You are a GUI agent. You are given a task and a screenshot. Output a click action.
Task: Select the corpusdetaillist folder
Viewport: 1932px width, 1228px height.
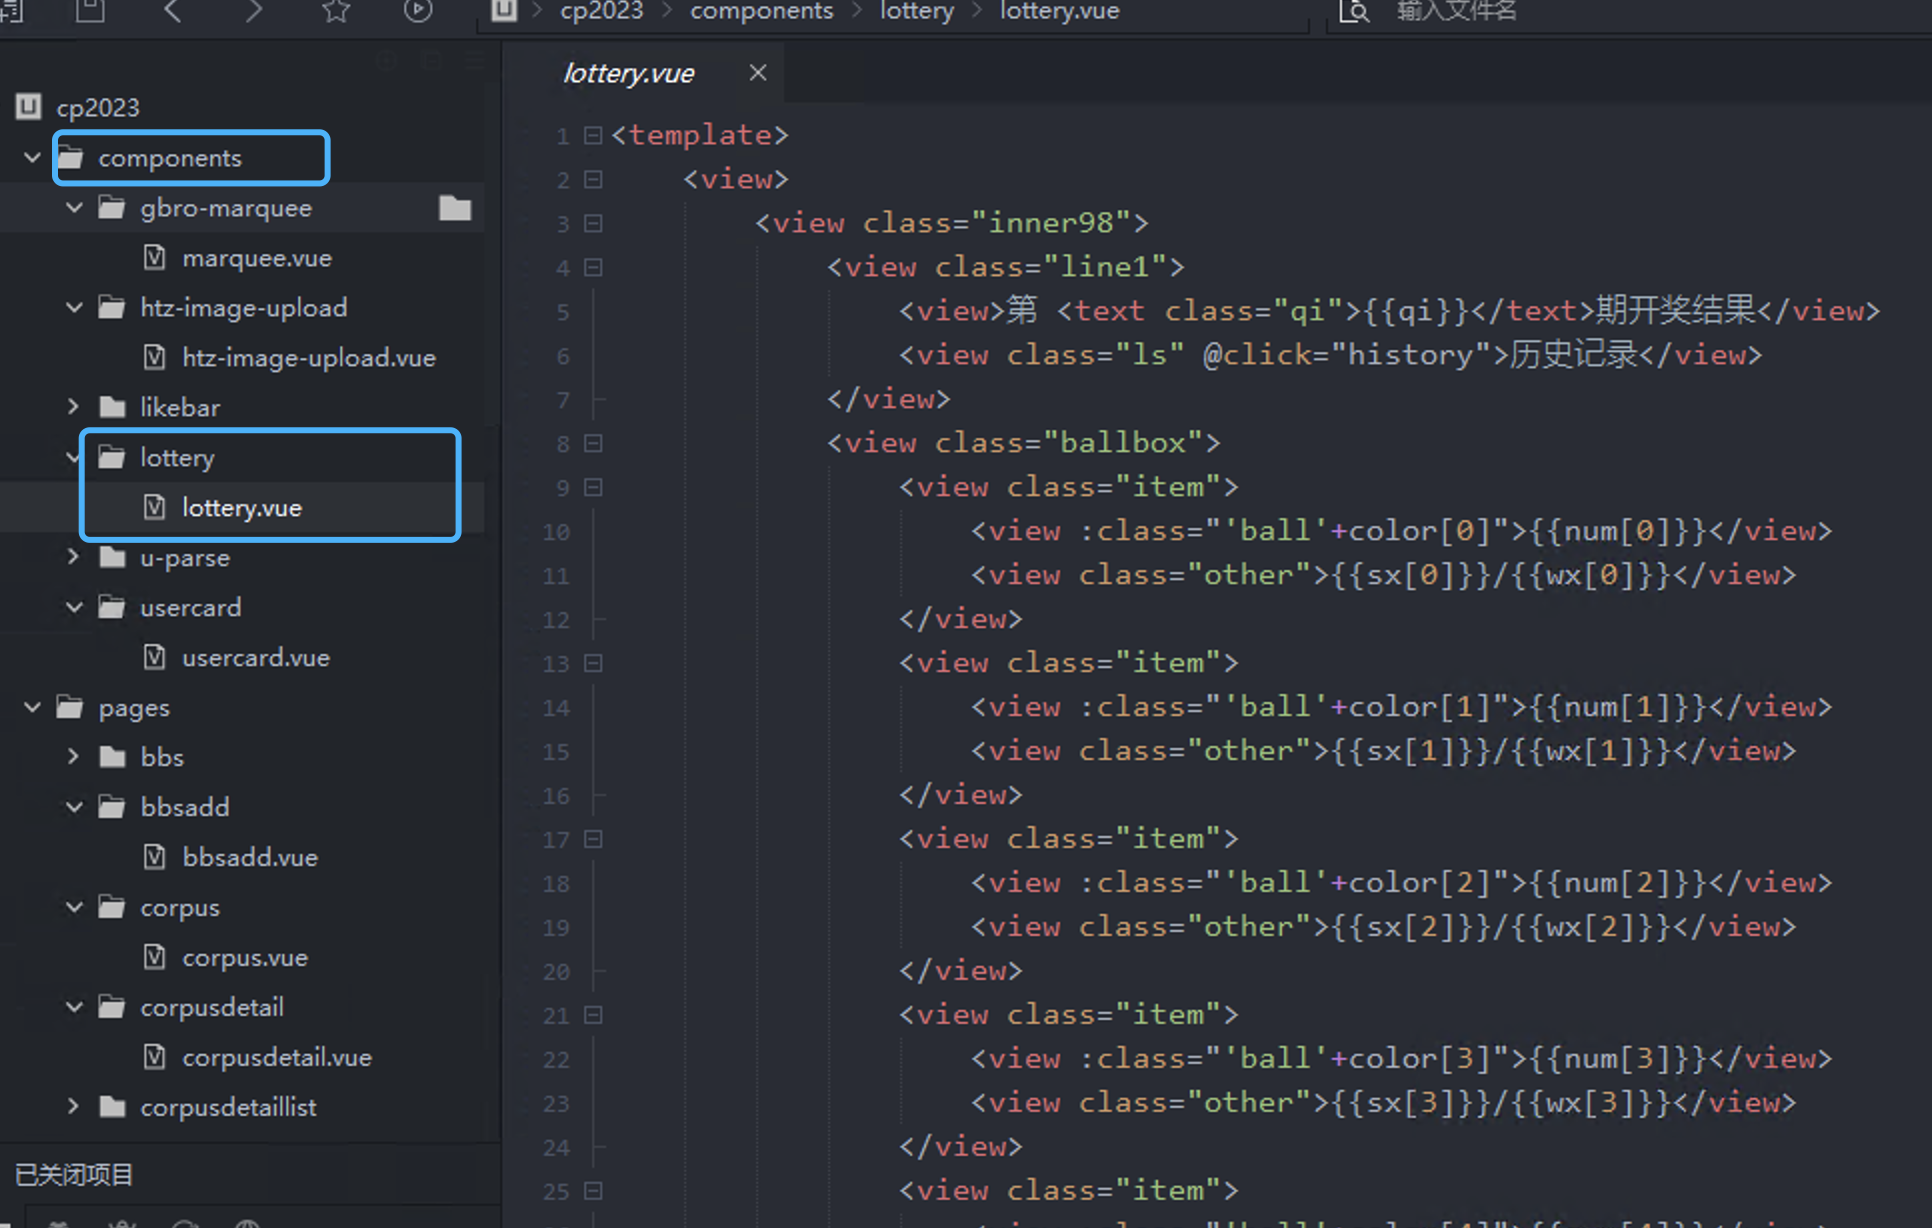click(228, 1107)
